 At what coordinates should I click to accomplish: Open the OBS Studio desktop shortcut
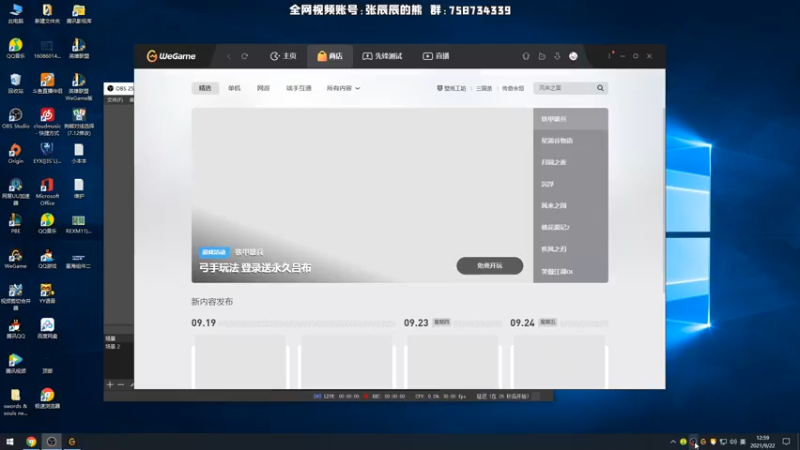pyautogui.click(x=15, y=118)
